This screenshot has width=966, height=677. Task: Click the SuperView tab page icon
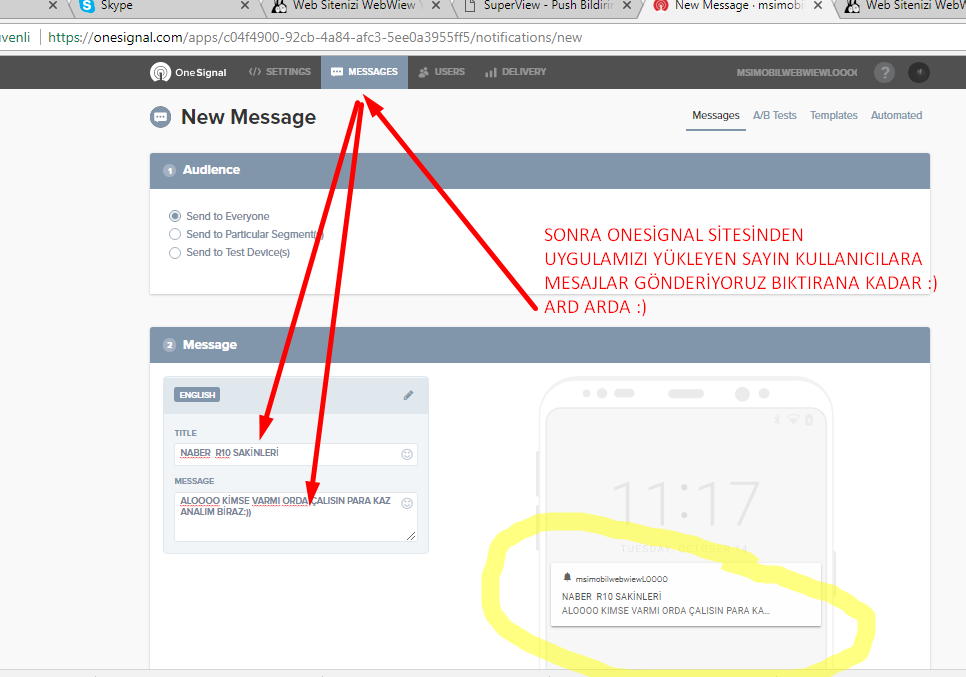(x=470, y=6)
